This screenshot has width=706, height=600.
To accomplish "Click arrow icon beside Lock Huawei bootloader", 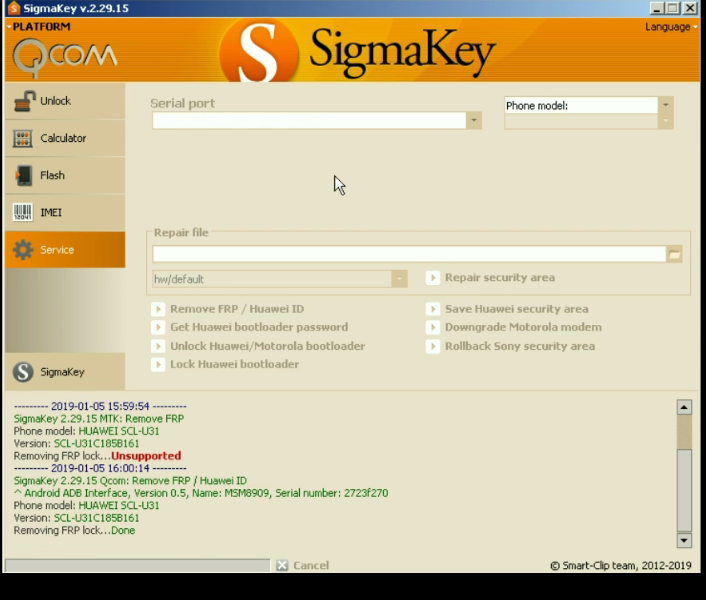I will (158, 364).
